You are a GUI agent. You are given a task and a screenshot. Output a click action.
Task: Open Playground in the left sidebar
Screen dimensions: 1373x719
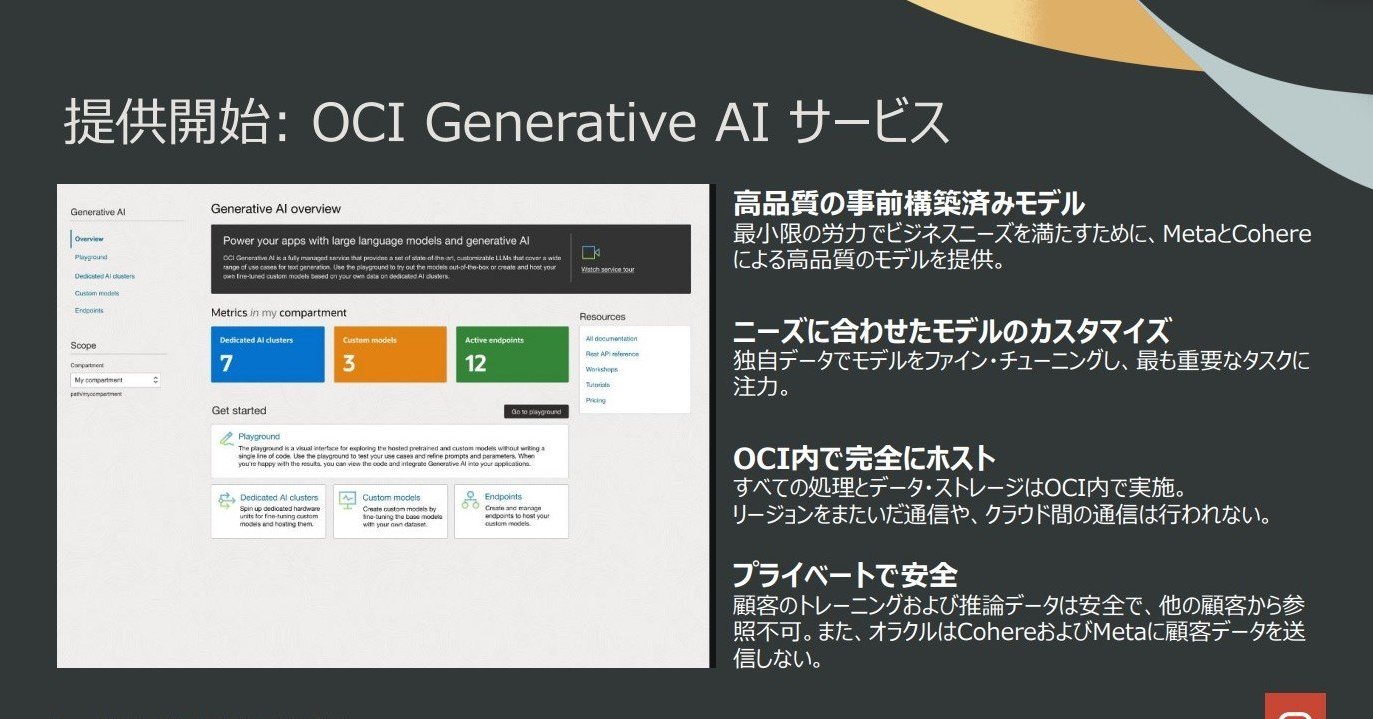(x=91, y=257)
